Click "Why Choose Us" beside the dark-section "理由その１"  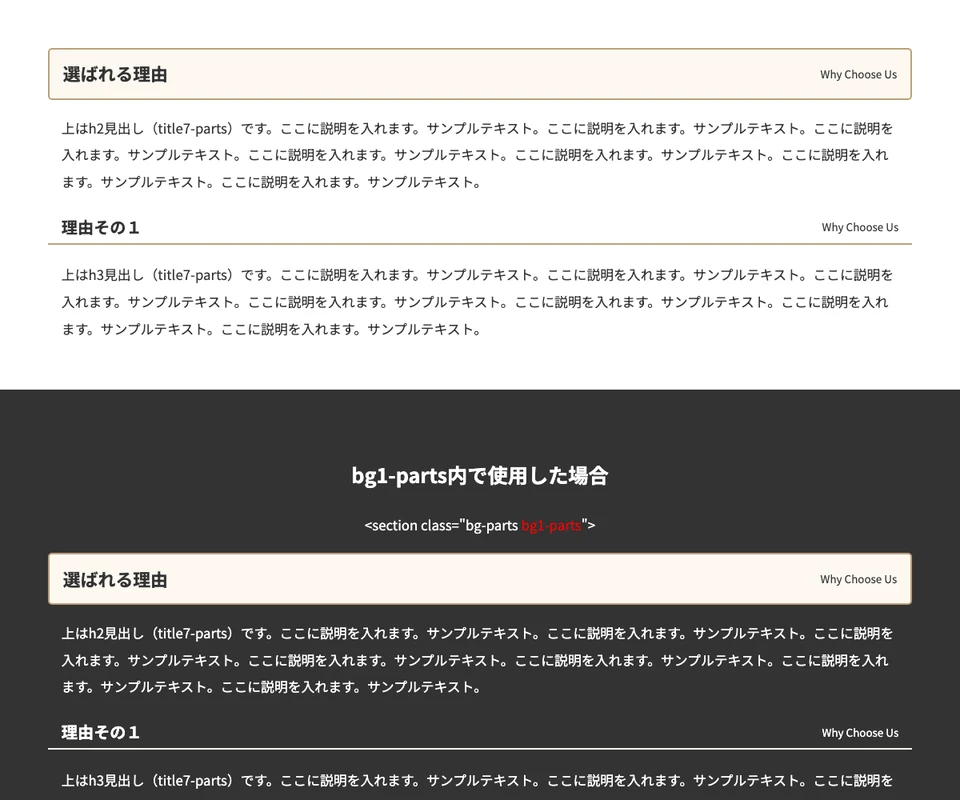[x=859, y=733]
